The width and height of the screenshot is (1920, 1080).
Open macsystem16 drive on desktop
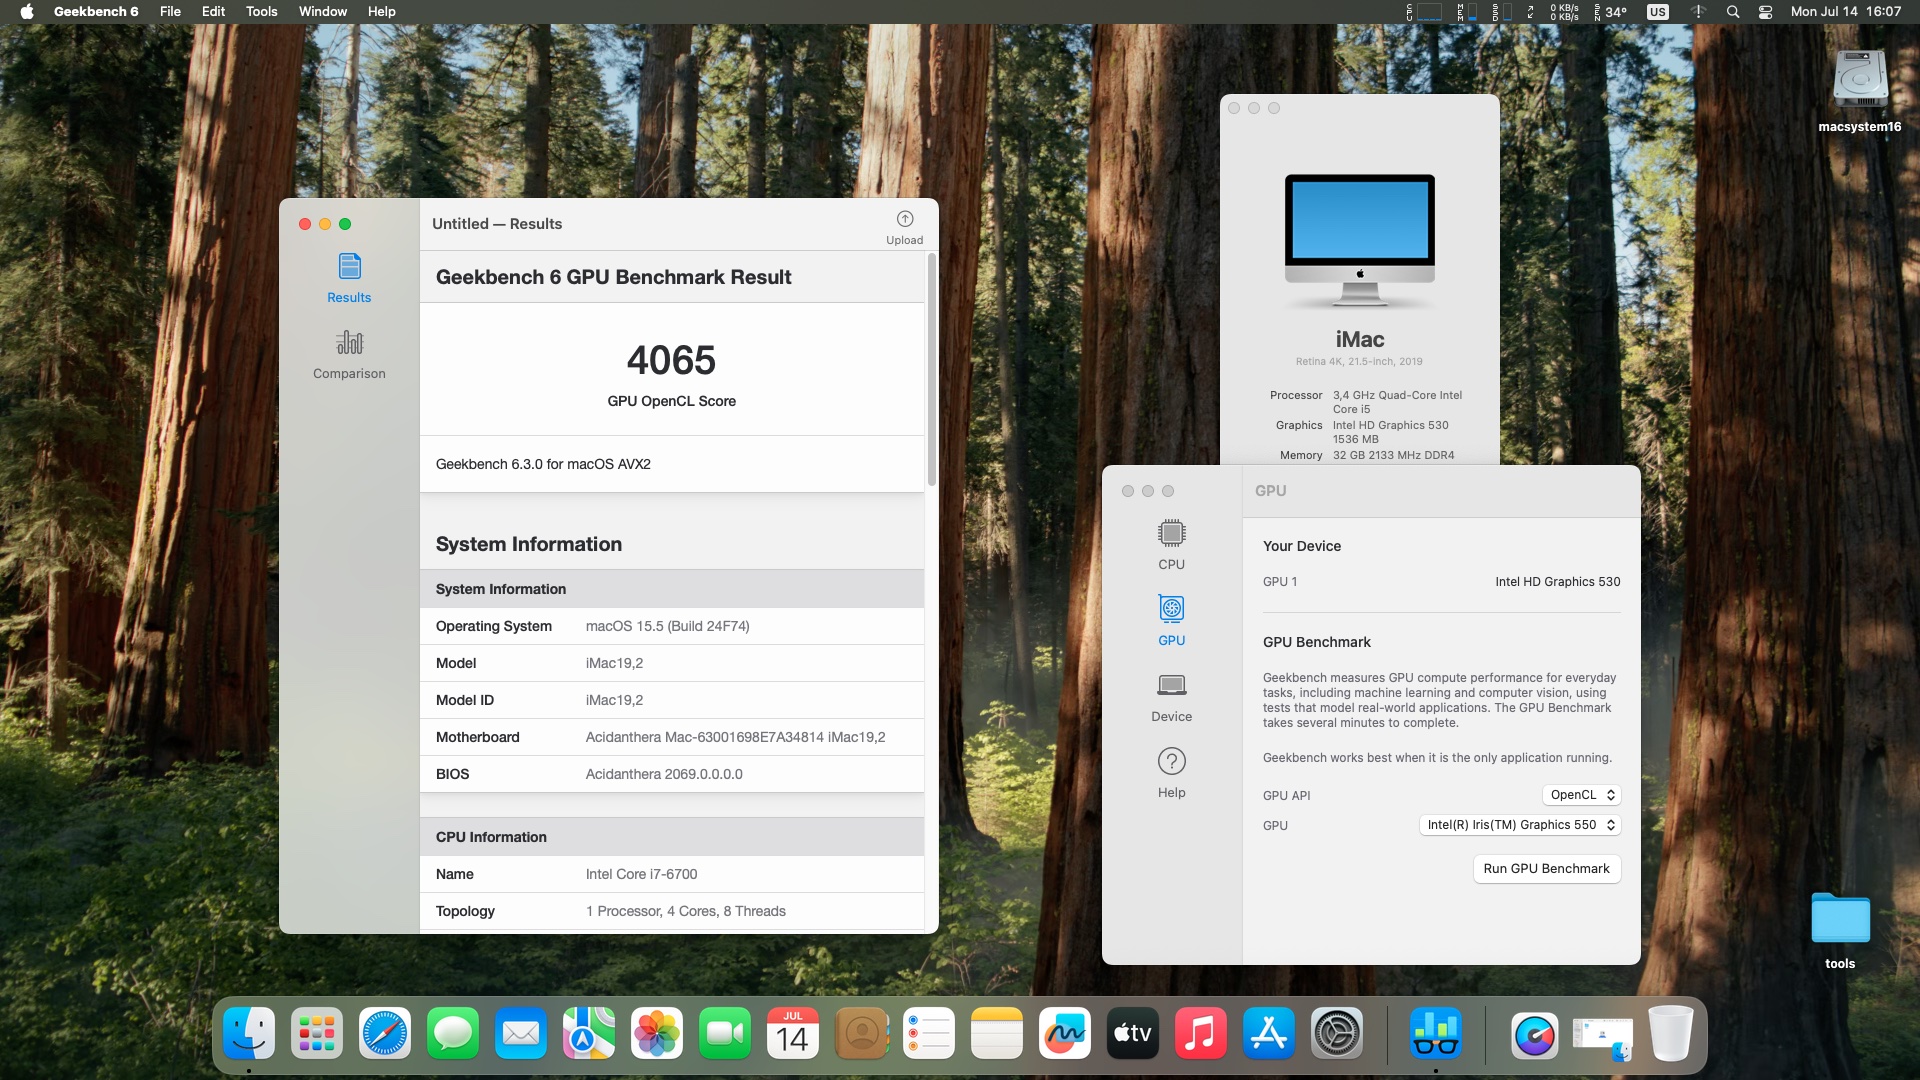[x=1859, y=80]
